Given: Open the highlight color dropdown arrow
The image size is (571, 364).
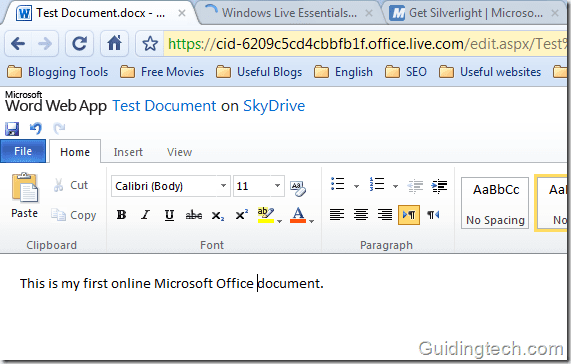Looking at the screenshot, I should point(279,221).
